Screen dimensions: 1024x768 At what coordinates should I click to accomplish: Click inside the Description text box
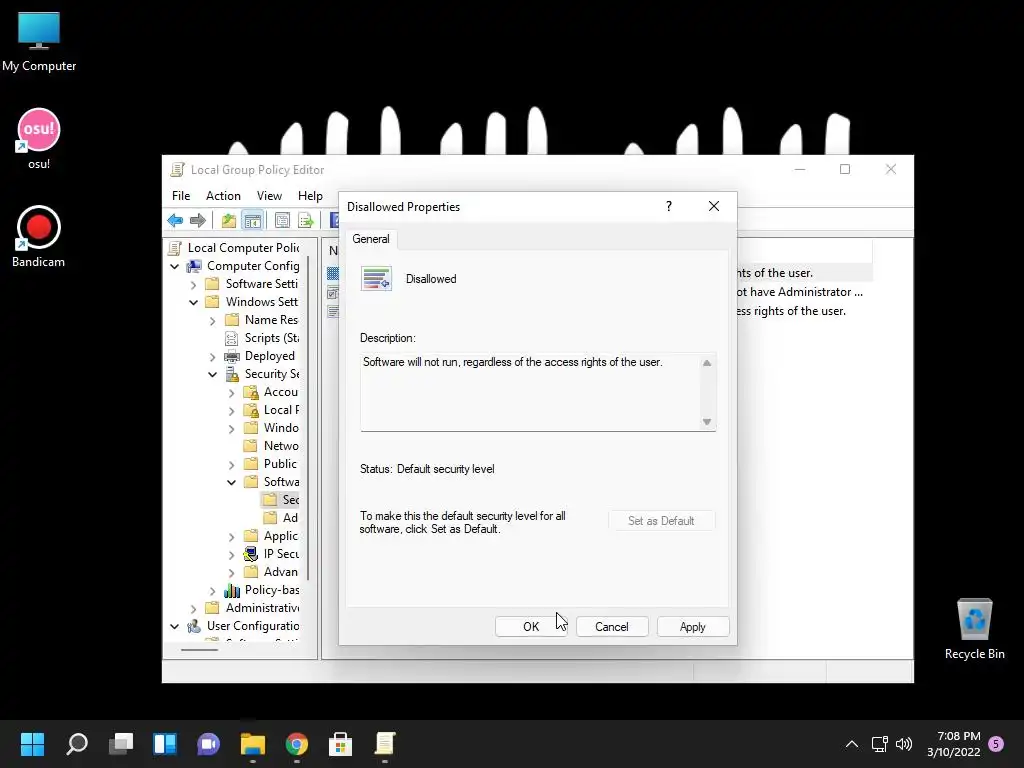530,392
